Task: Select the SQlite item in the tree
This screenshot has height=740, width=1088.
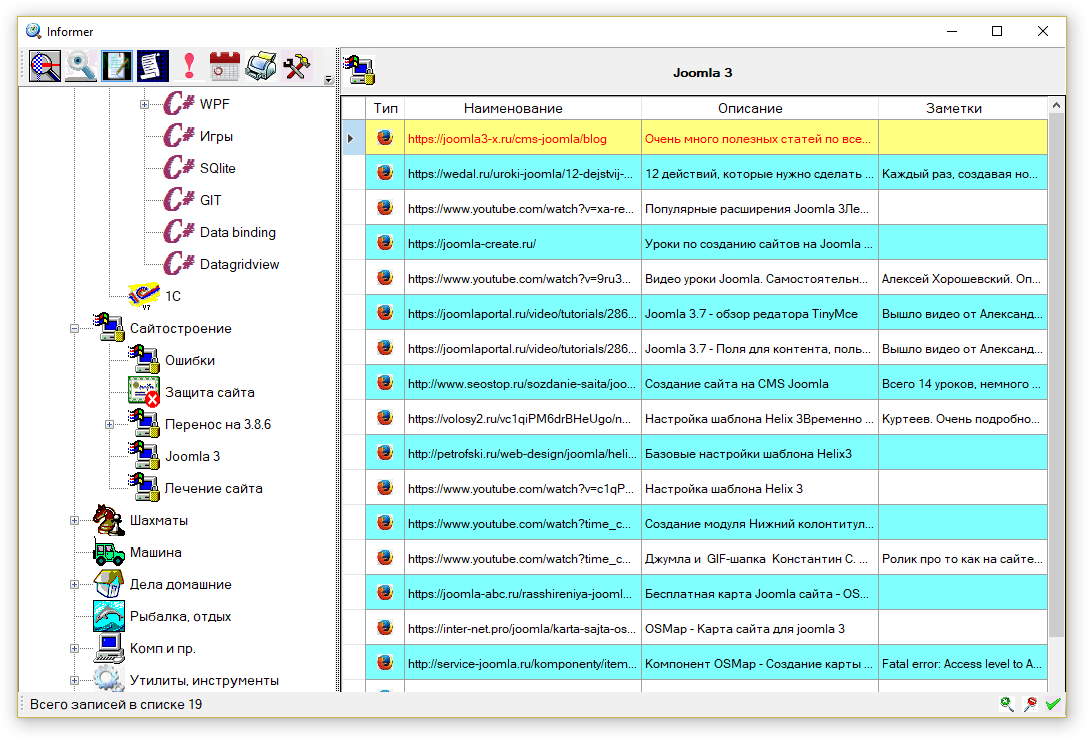Action: point(217,168)
